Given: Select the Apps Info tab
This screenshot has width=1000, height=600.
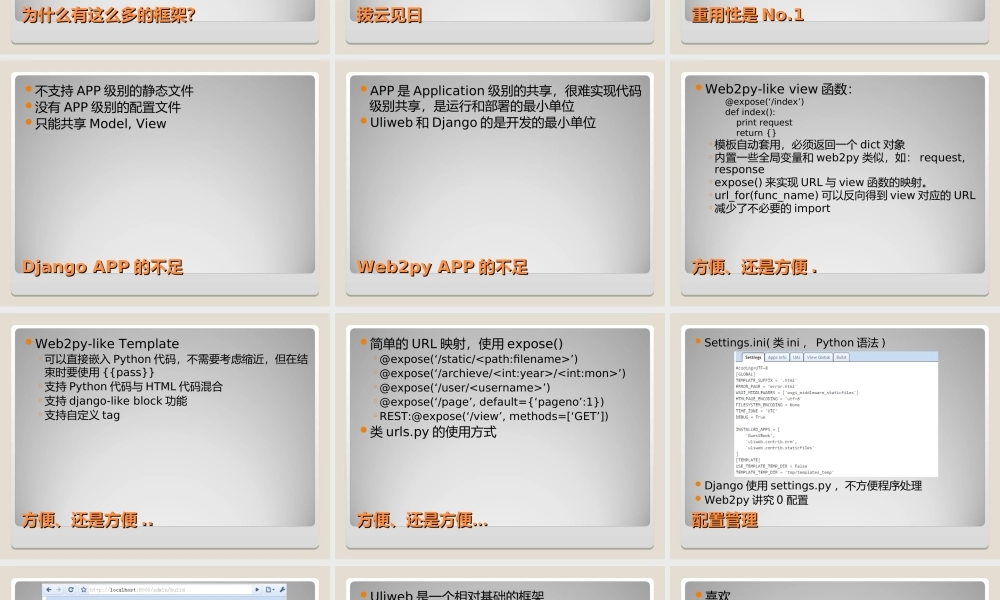Looking at the screenshot, I should pyautogui.click(x=778, y=357).
